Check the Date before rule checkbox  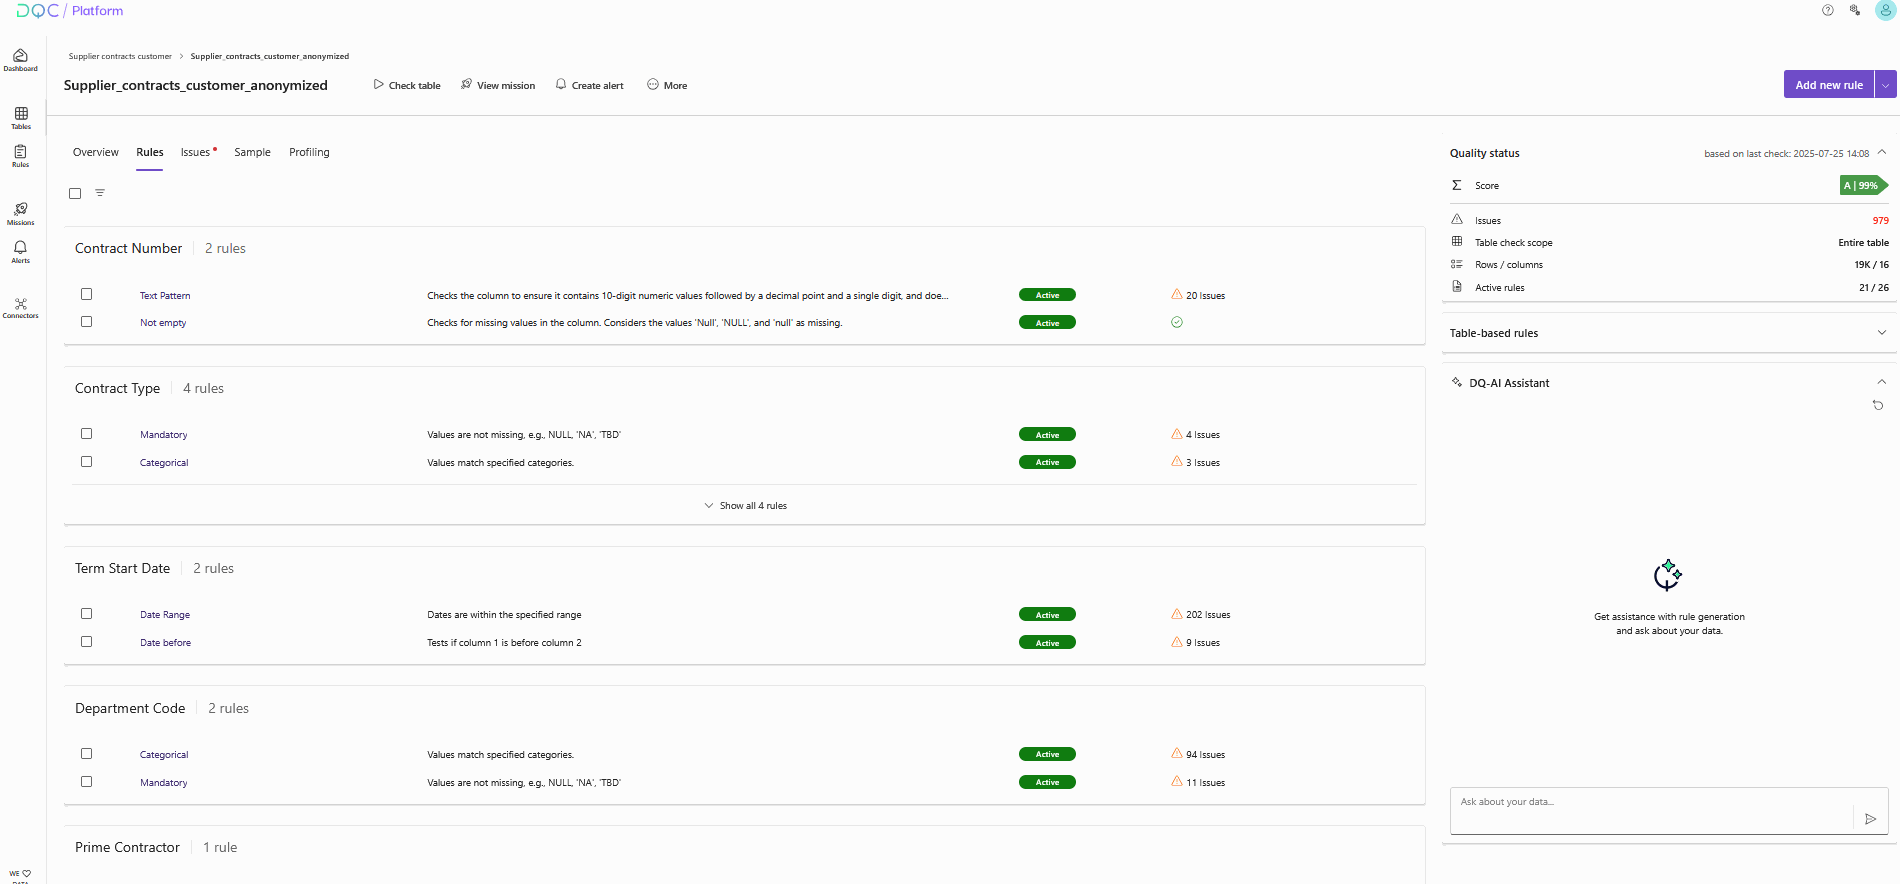[87, 642]
